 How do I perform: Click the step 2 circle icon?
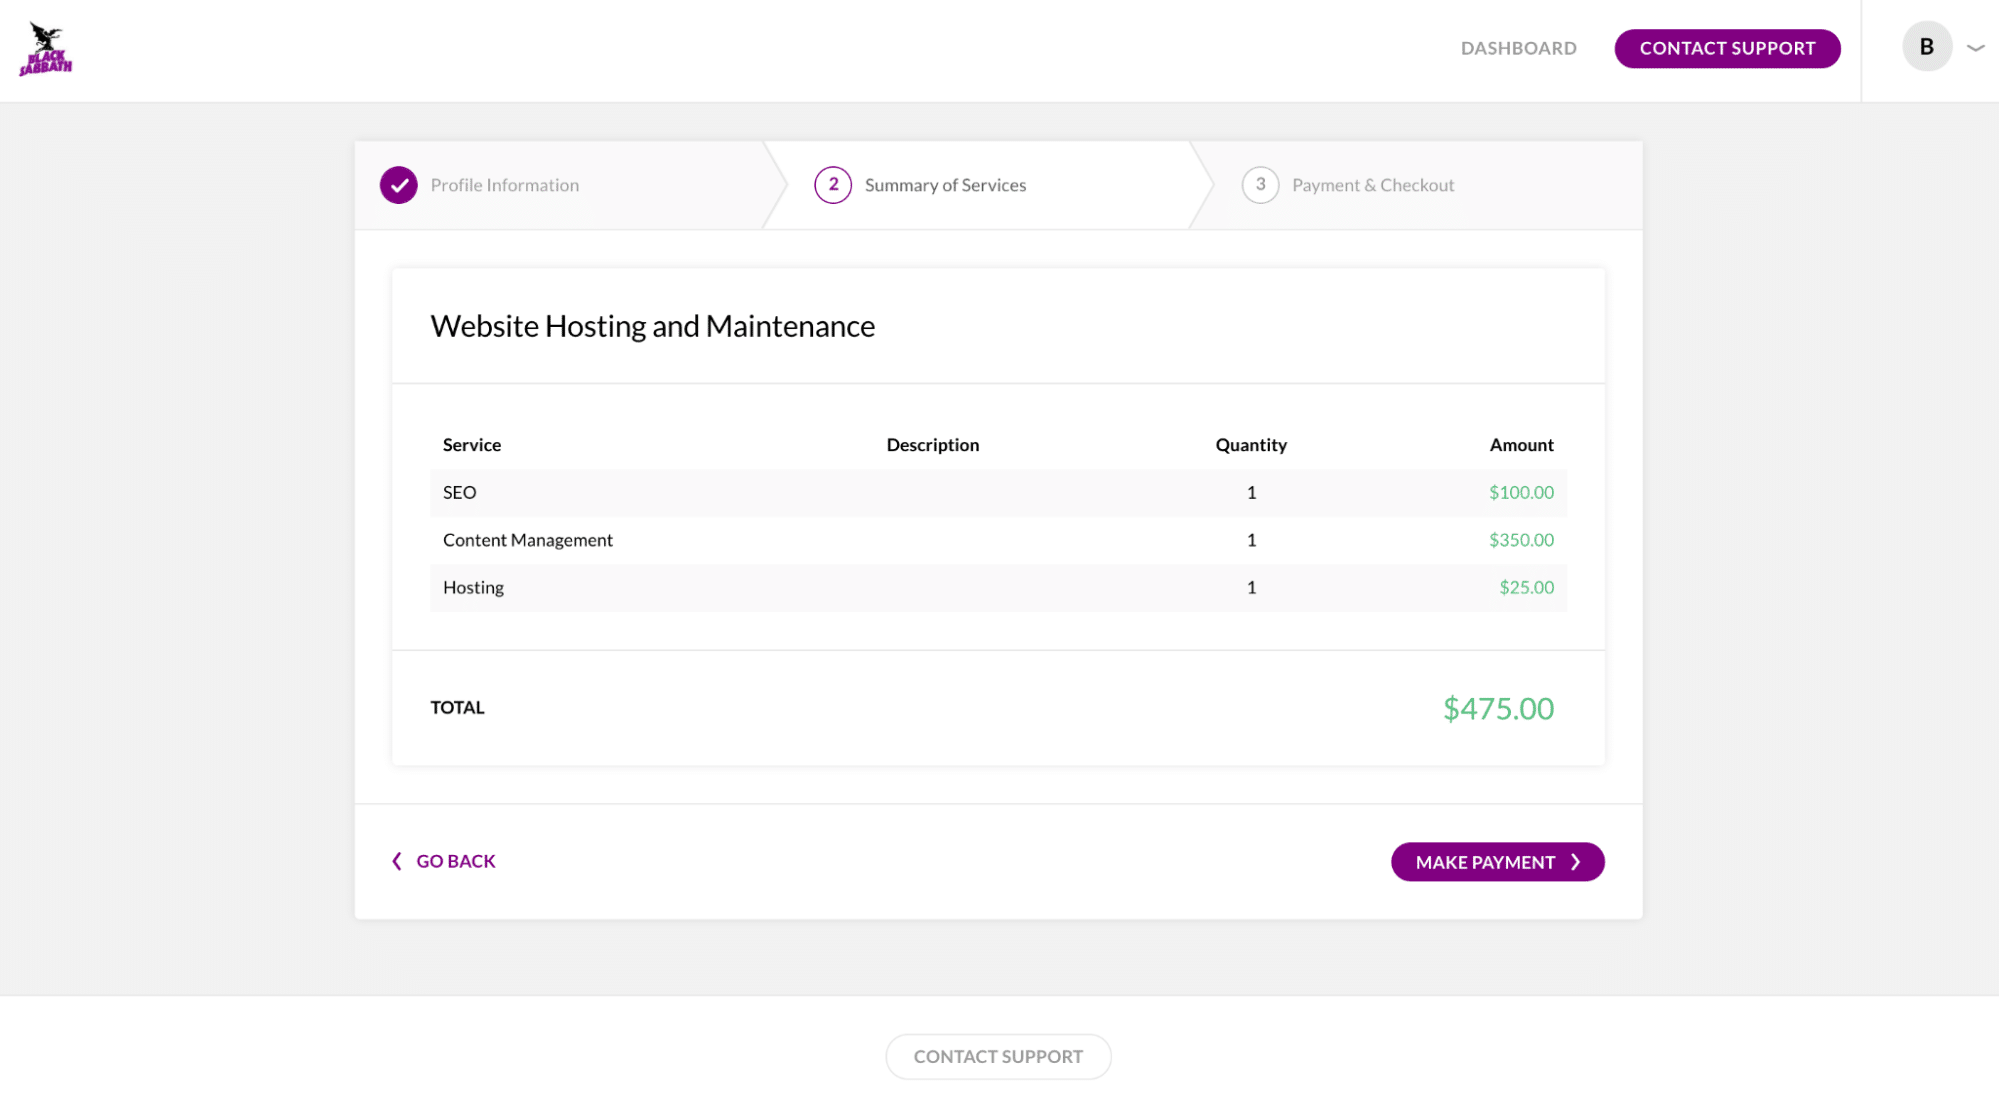832,185
